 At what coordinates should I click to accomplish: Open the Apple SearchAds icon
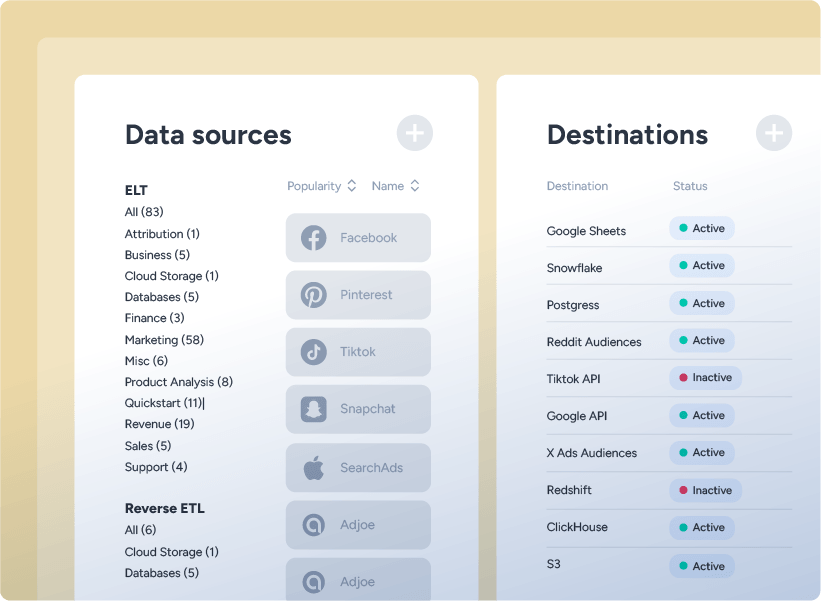pos(314,468)
